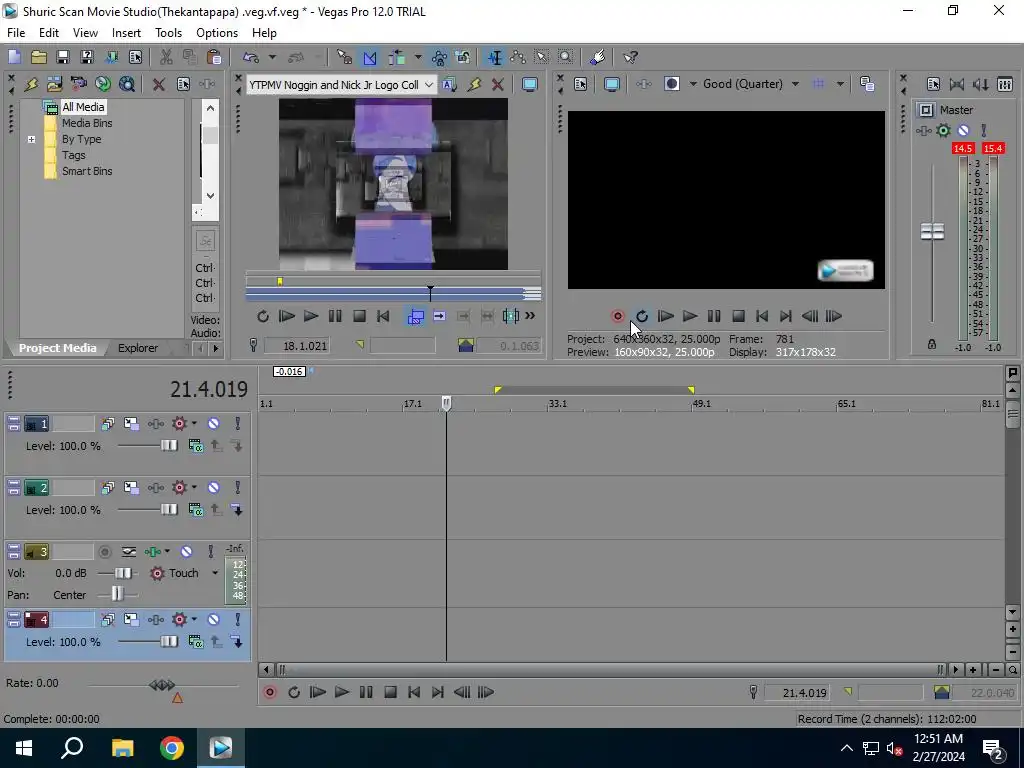Open a project with the folder icon
Image resolution: width=1024 pixels, height=768 pixels.
(x=39, y=57)
